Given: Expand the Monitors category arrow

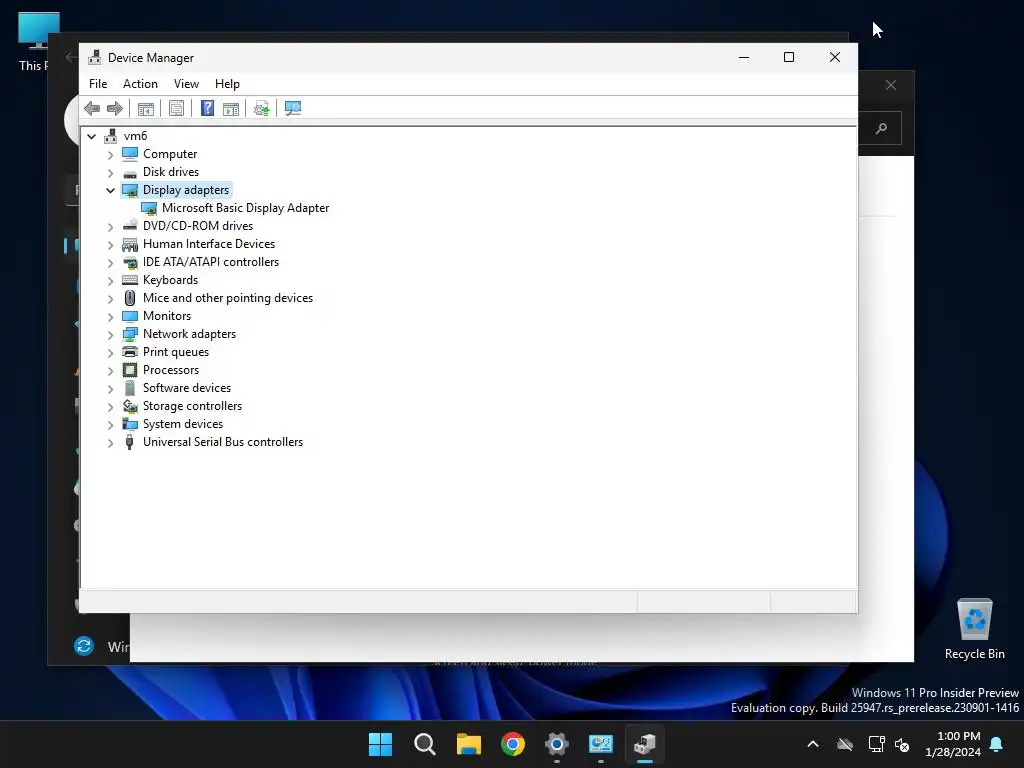Looking at the screenshot, I should coord(110,317).
